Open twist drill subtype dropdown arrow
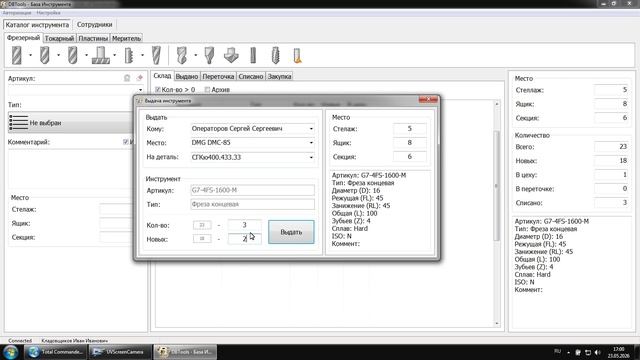 point(196,56)
